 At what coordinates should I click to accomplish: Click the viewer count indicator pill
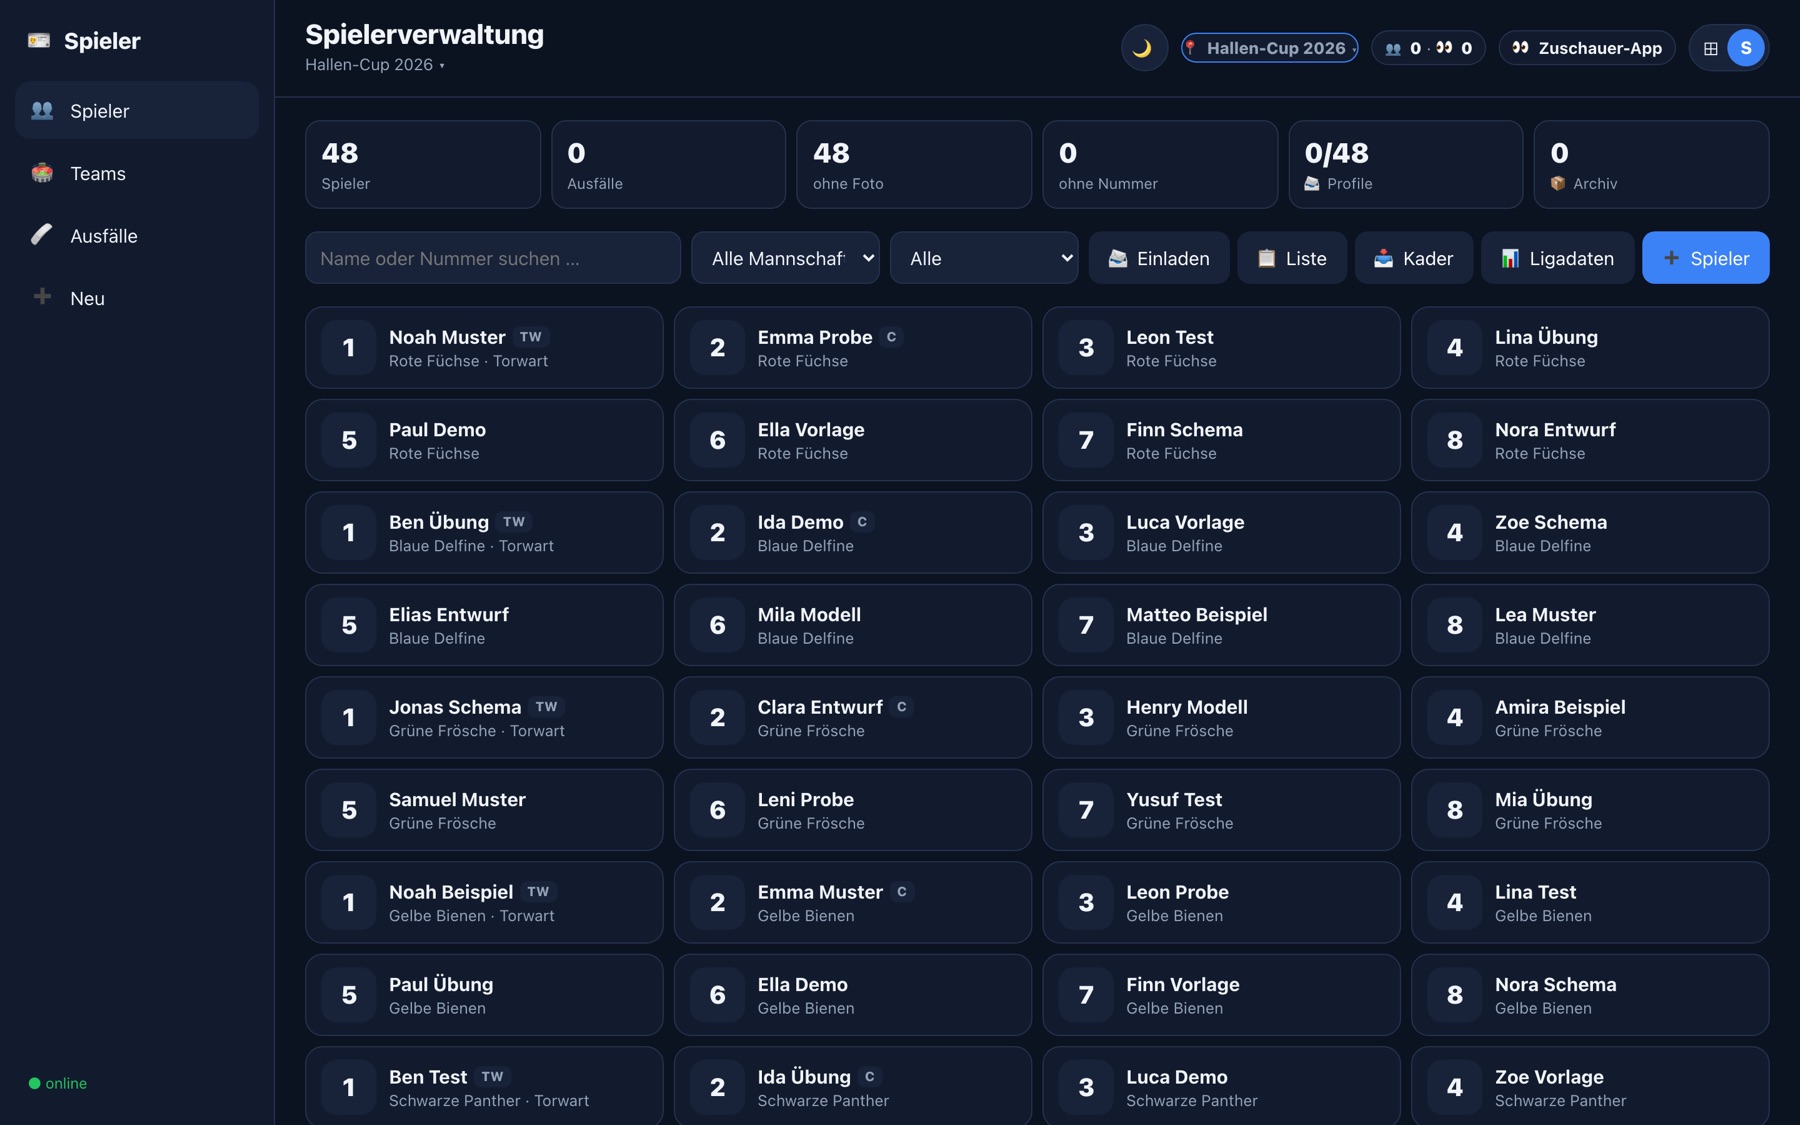1428,48
